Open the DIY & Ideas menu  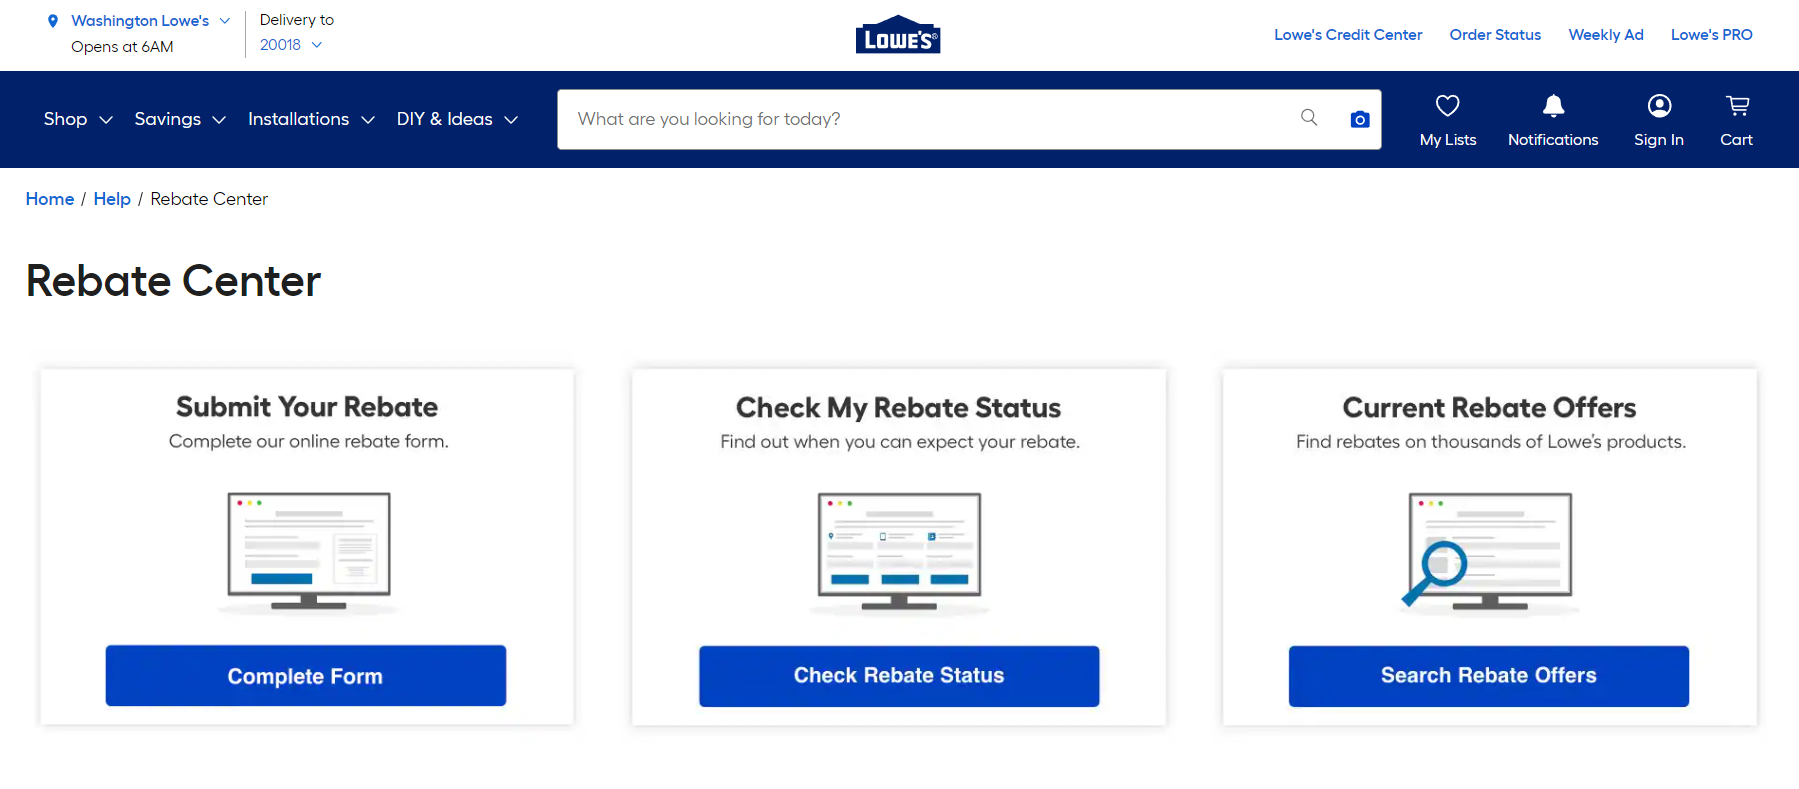[x=457, y=119]
